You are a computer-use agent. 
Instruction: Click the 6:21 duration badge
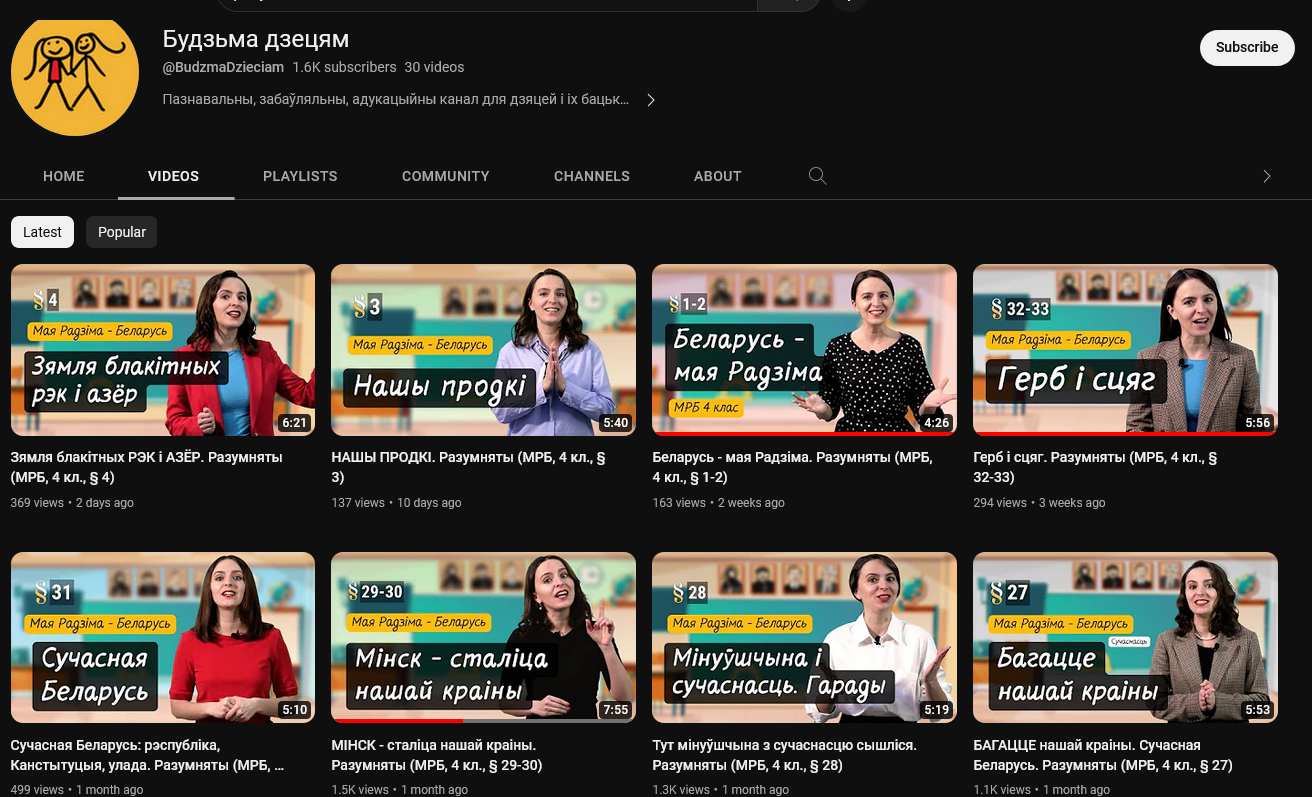pos(295,423)
